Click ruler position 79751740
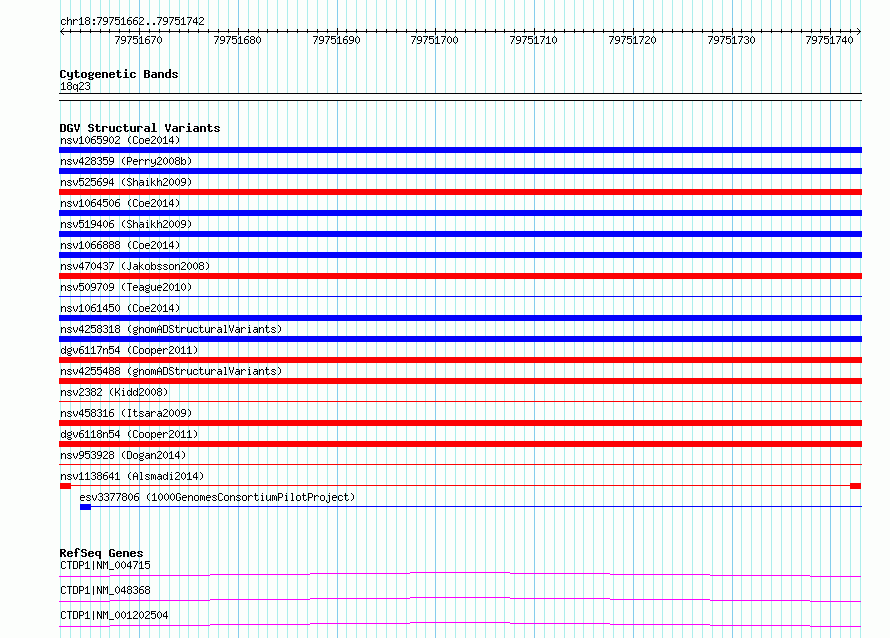The width and height of the screenshot is (890, 638). [829, 40]
